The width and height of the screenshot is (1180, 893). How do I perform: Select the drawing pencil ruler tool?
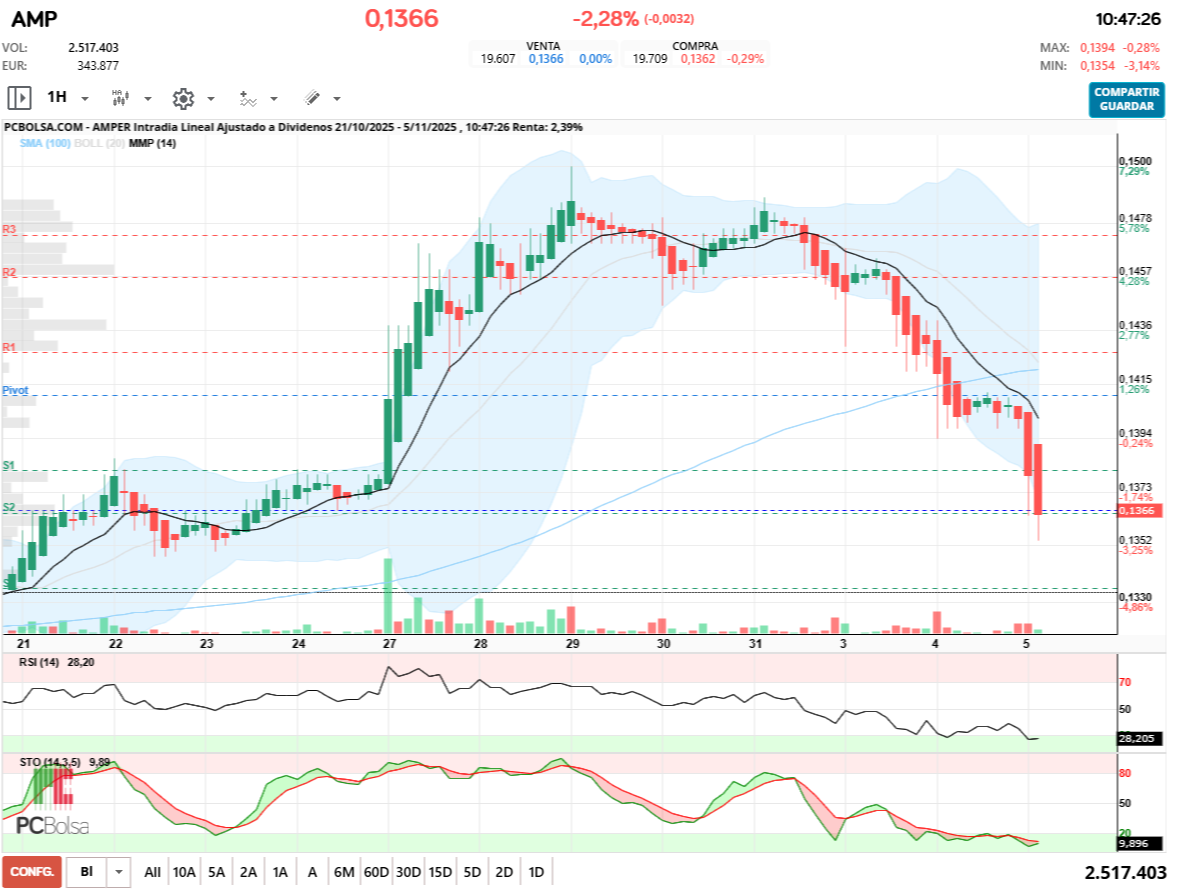(x=311, y=98)
